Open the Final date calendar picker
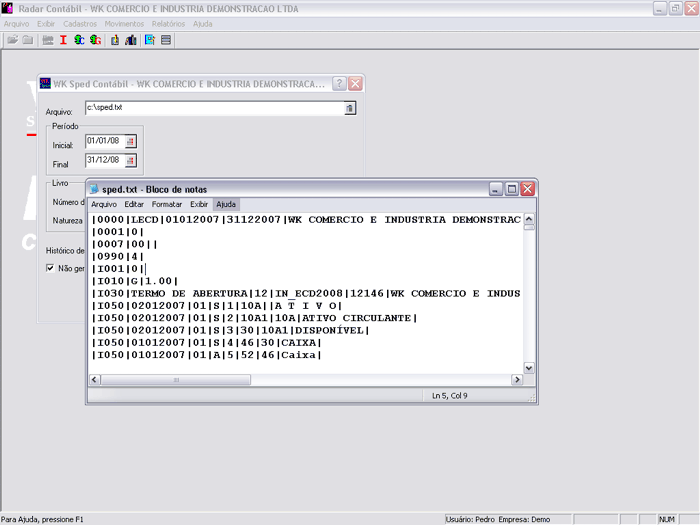 (x=130, y=160)
